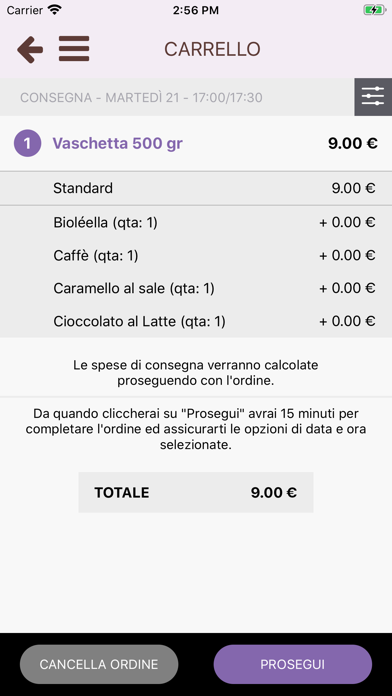Tap the TOTALE summary box
392x696 pixels.
point(196,492)
